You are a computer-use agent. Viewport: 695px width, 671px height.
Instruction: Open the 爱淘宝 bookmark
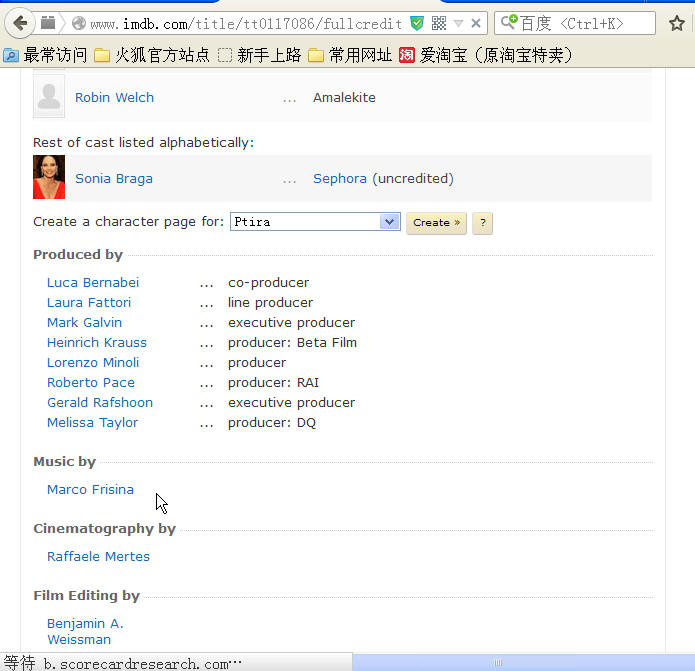coord(486,55)
